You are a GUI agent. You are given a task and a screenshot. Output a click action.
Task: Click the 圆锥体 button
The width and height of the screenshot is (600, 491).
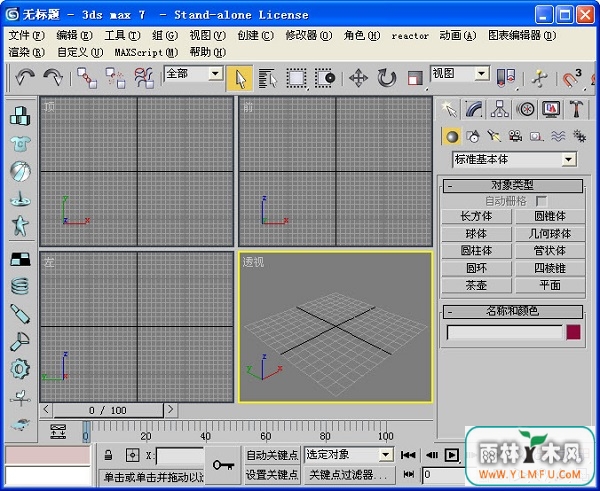[x=550, y=216]
